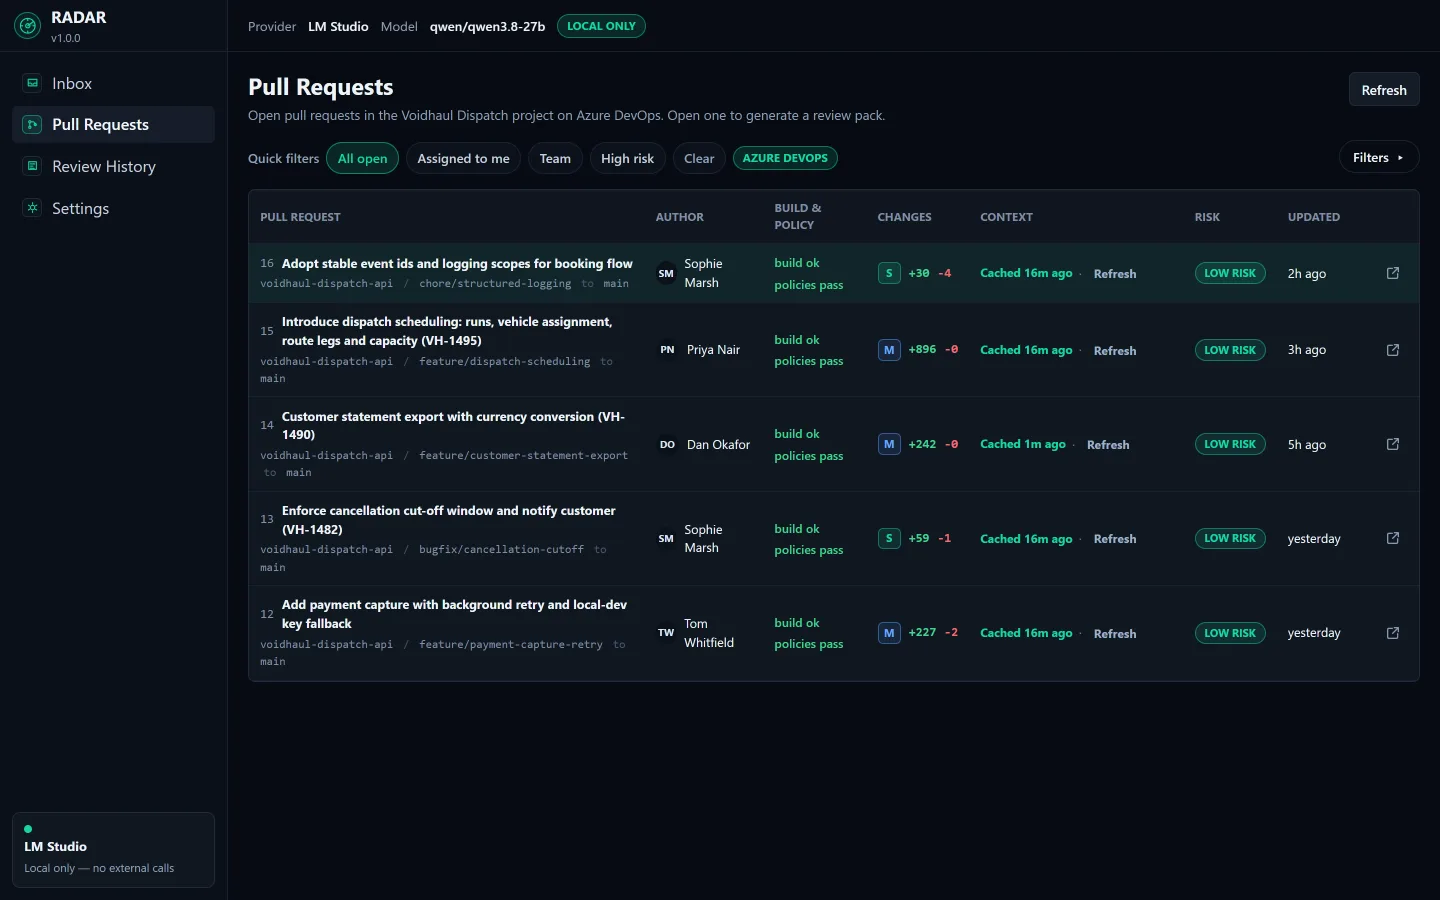Click the S size badge on PR 16
The width and height of the screenshot is (1440, 900).
[x=889, y=273]
